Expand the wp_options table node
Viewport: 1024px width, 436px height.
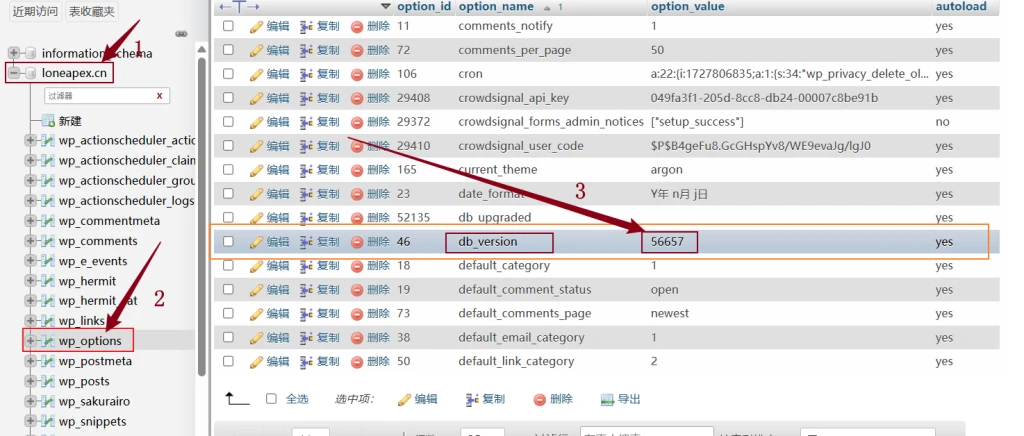pyautogui.click(x=30, y=341)
